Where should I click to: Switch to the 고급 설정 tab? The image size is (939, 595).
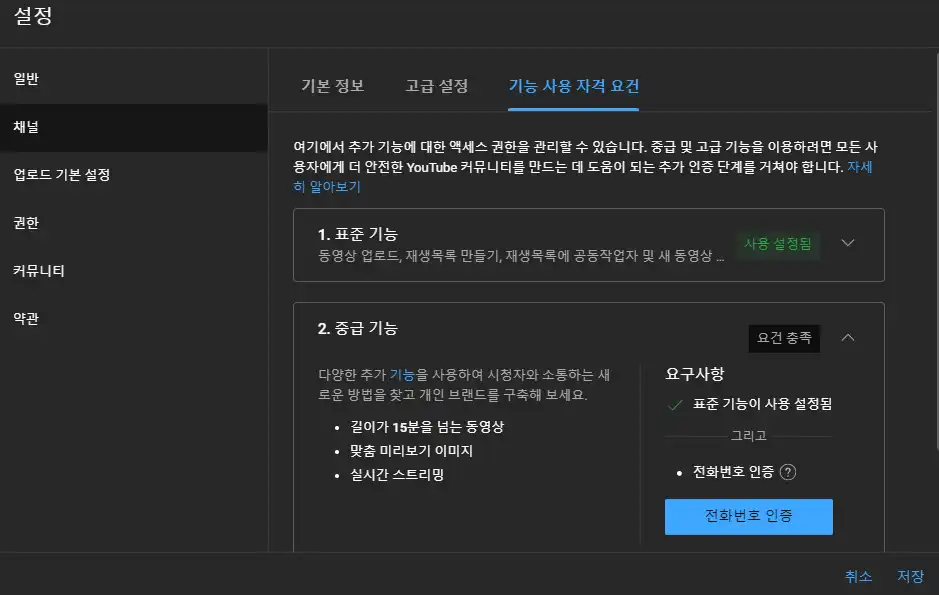tap(437, 86)
